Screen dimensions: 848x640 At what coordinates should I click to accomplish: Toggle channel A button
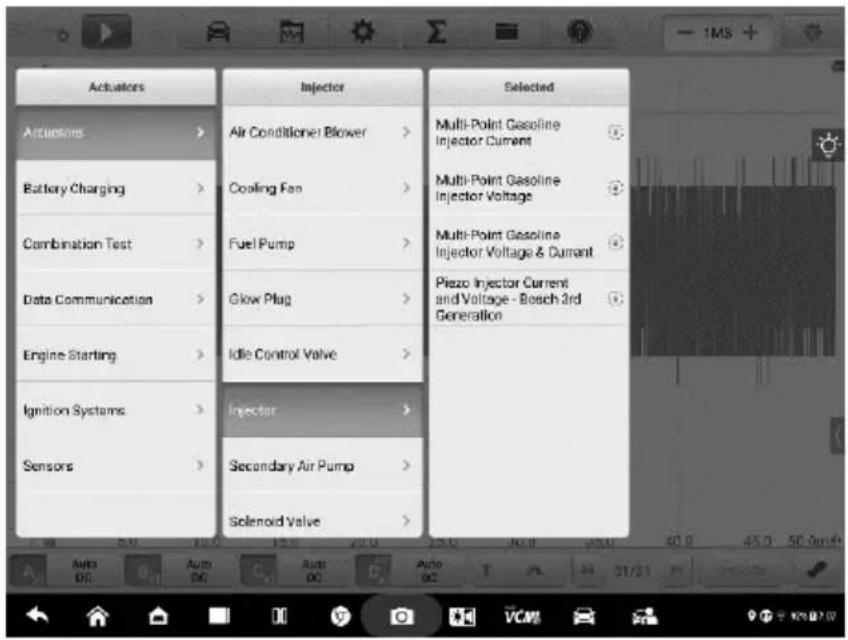pyautogui.click(x=28, y=571)
